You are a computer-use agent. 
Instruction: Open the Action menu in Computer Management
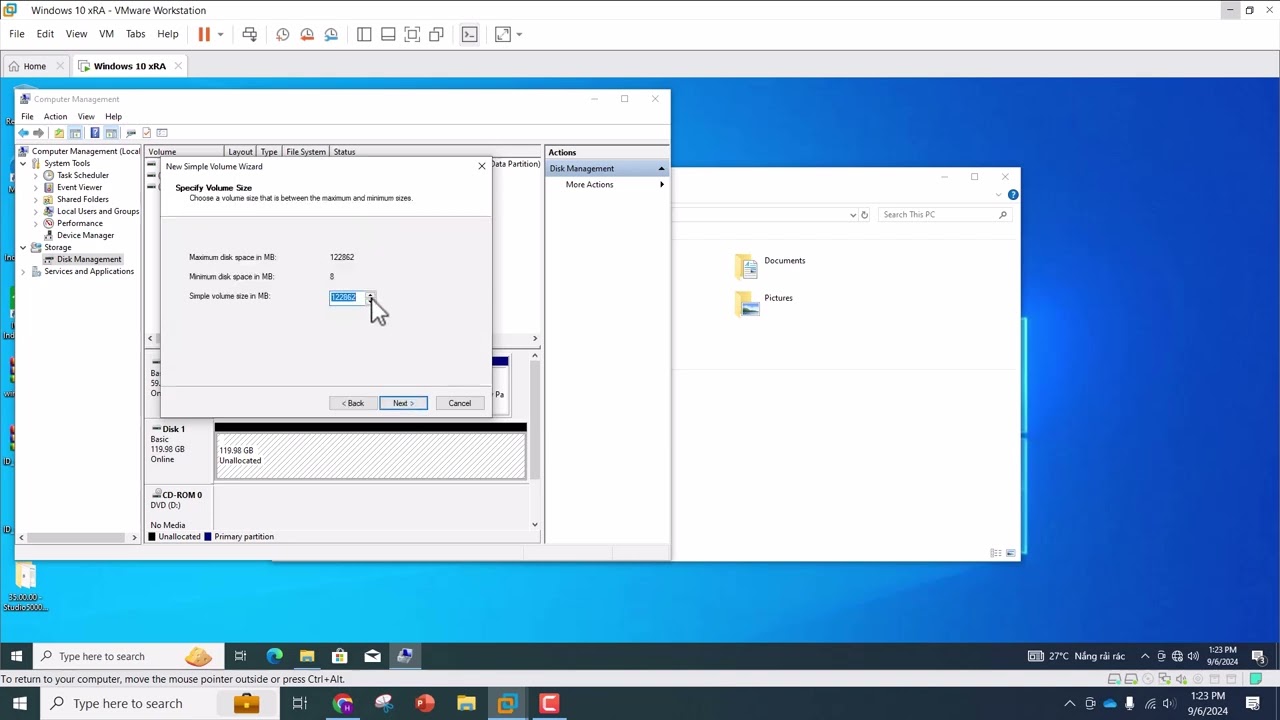tap(55, 116)
